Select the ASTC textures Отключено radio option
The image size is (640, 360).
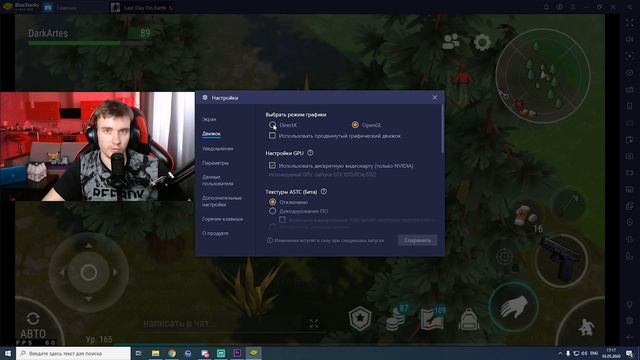point(272,202)
